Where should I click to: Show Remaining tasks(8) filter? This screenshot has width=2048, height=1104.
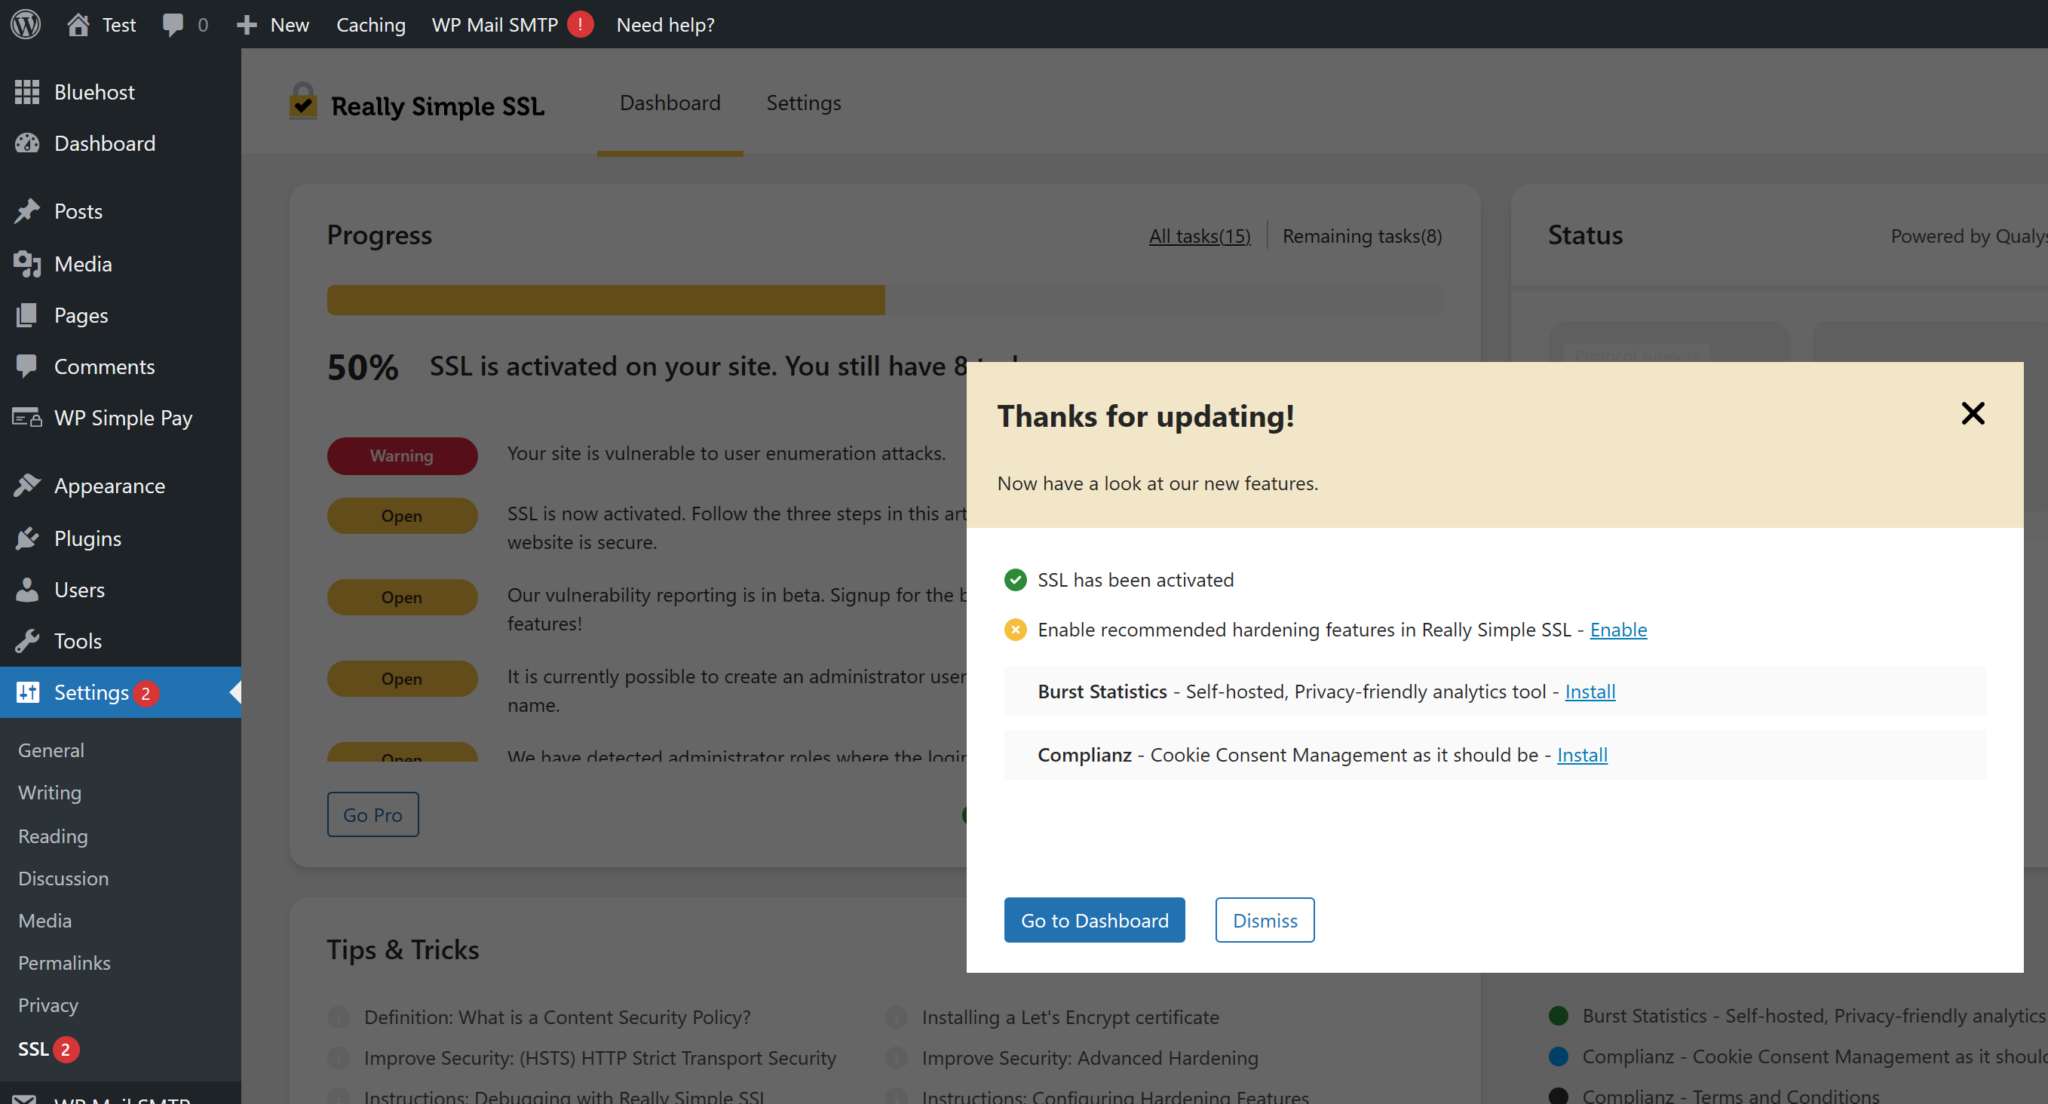pyautogui.click(x=1362, y=236)
